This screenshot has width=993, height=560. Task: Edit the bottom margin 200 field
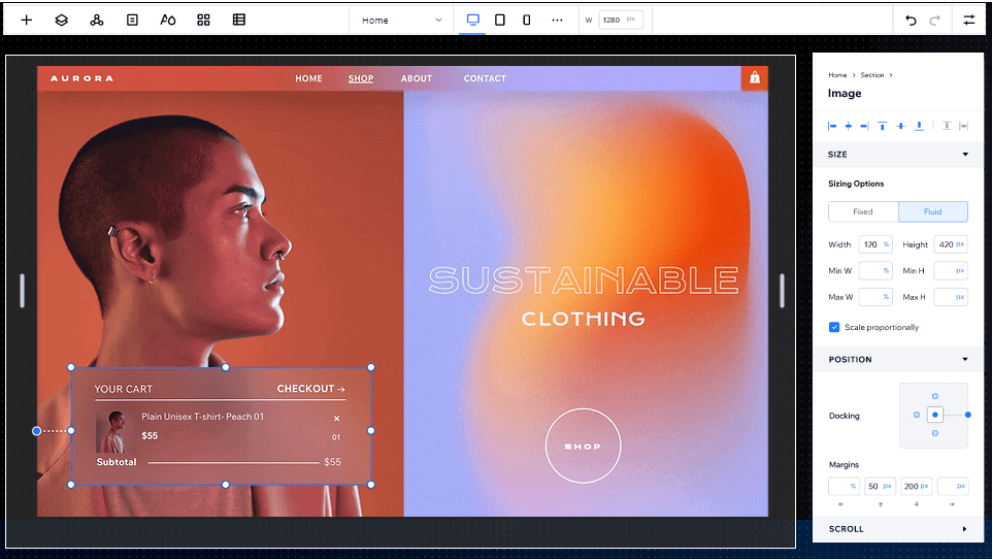point(916,486)
